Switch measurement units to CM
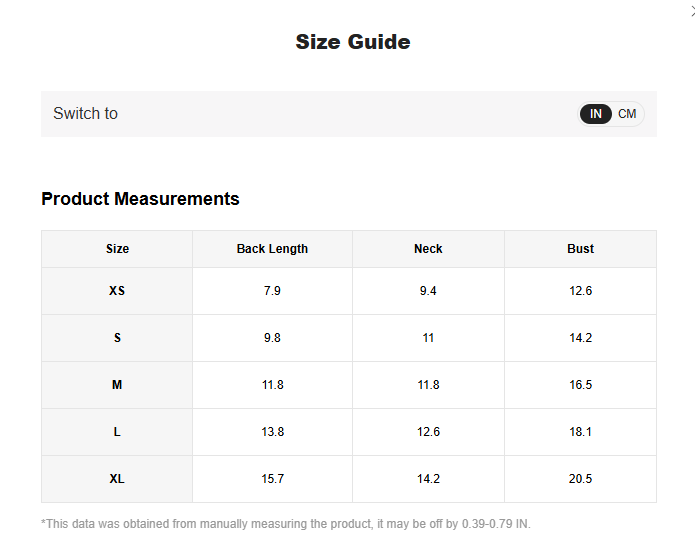The width and height of the screenshot is (695, 545). click(627, 114)
